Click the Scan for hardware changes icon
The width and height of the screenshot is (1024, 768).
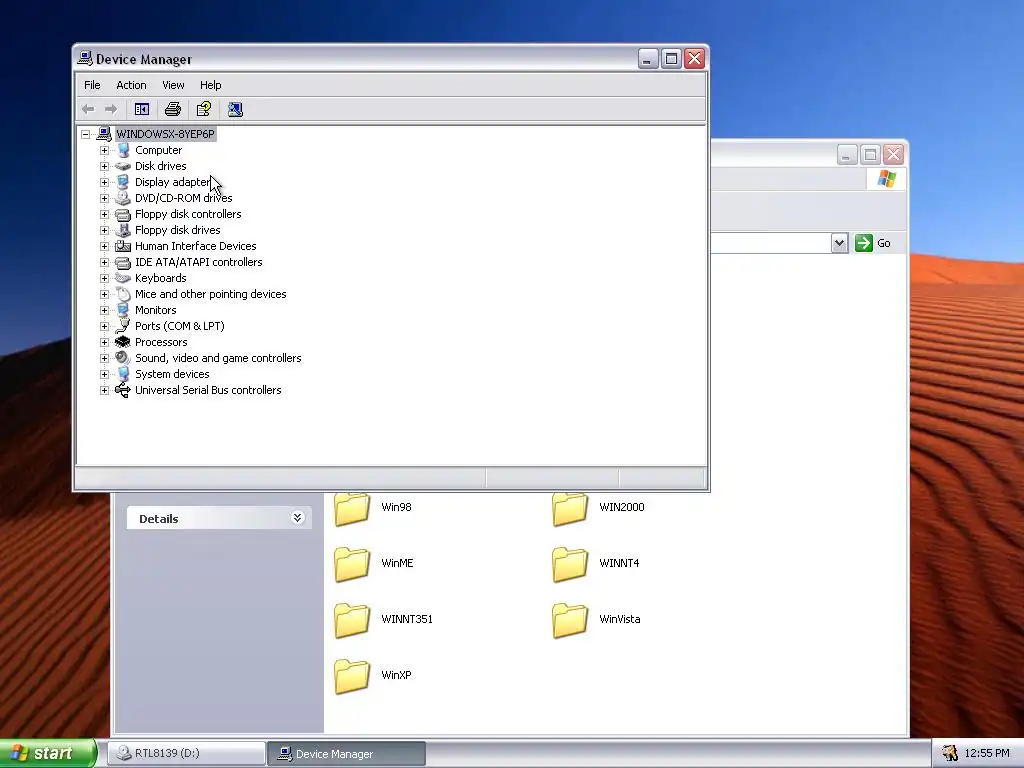[x=235, y=109]
